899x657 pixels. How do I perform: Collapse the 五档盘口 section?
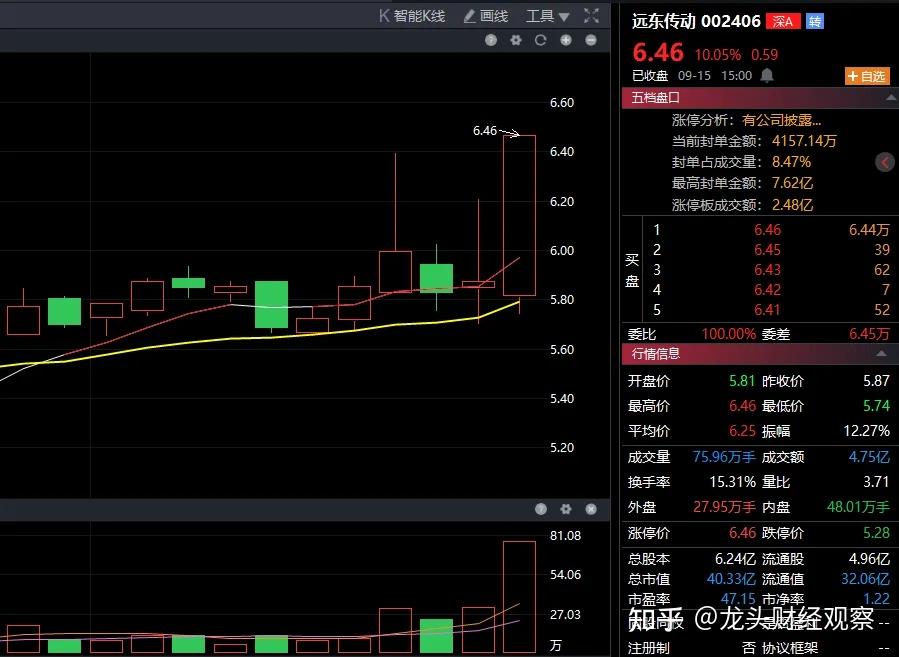[890, 97]
